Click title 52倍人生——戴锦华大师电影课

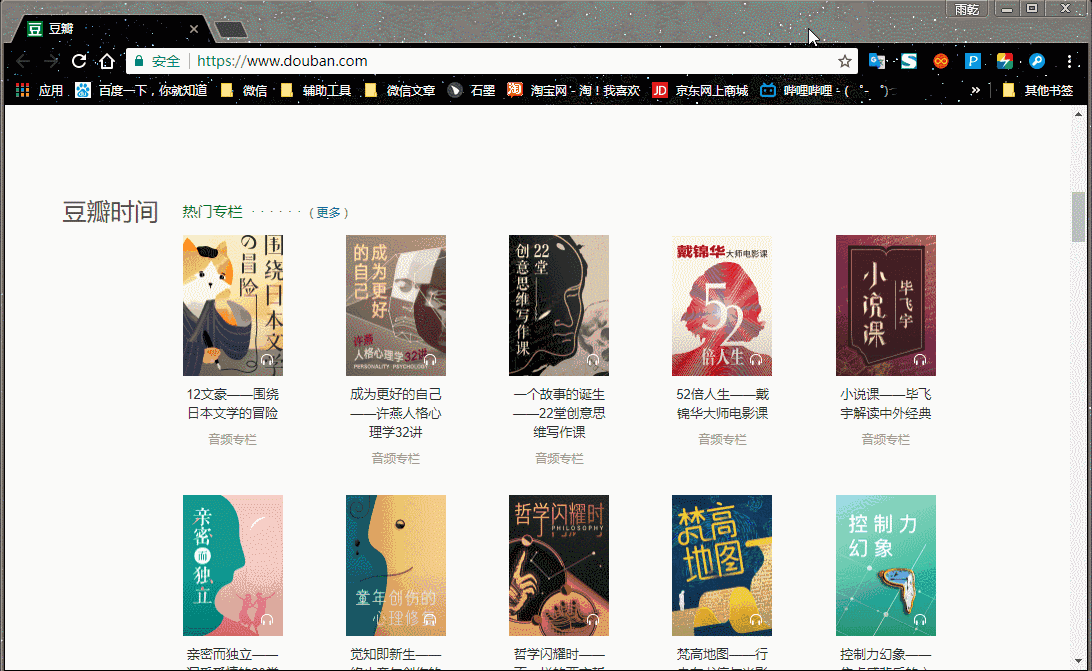click(722, 403)
